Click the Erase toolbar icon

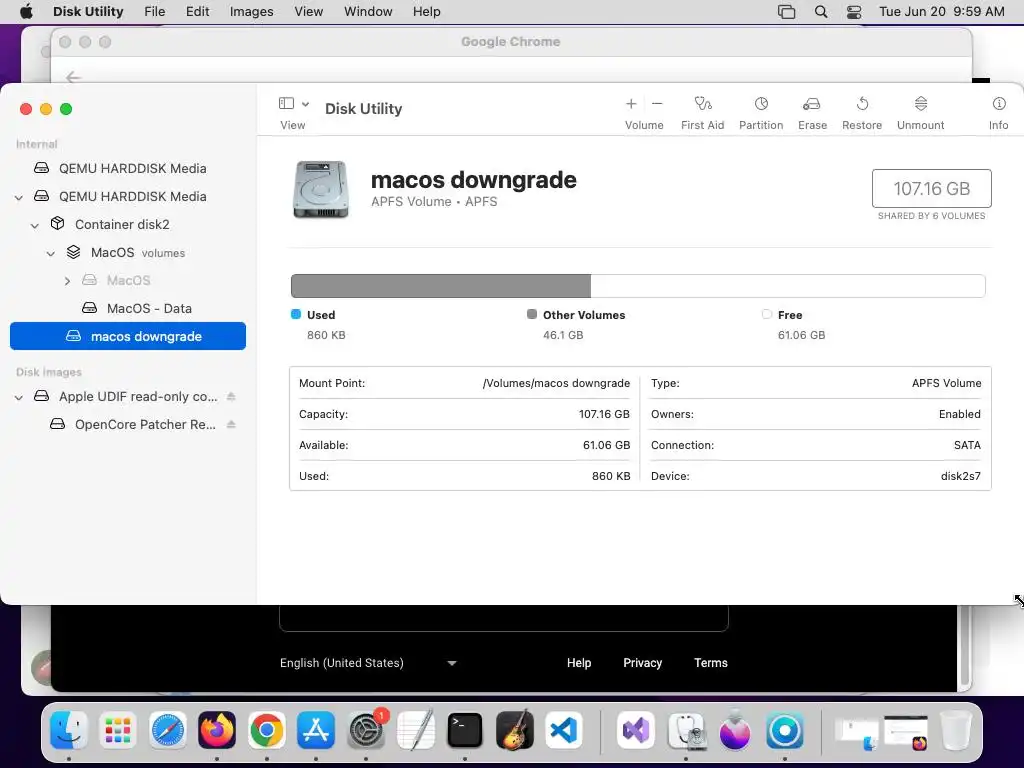point(812,104)
